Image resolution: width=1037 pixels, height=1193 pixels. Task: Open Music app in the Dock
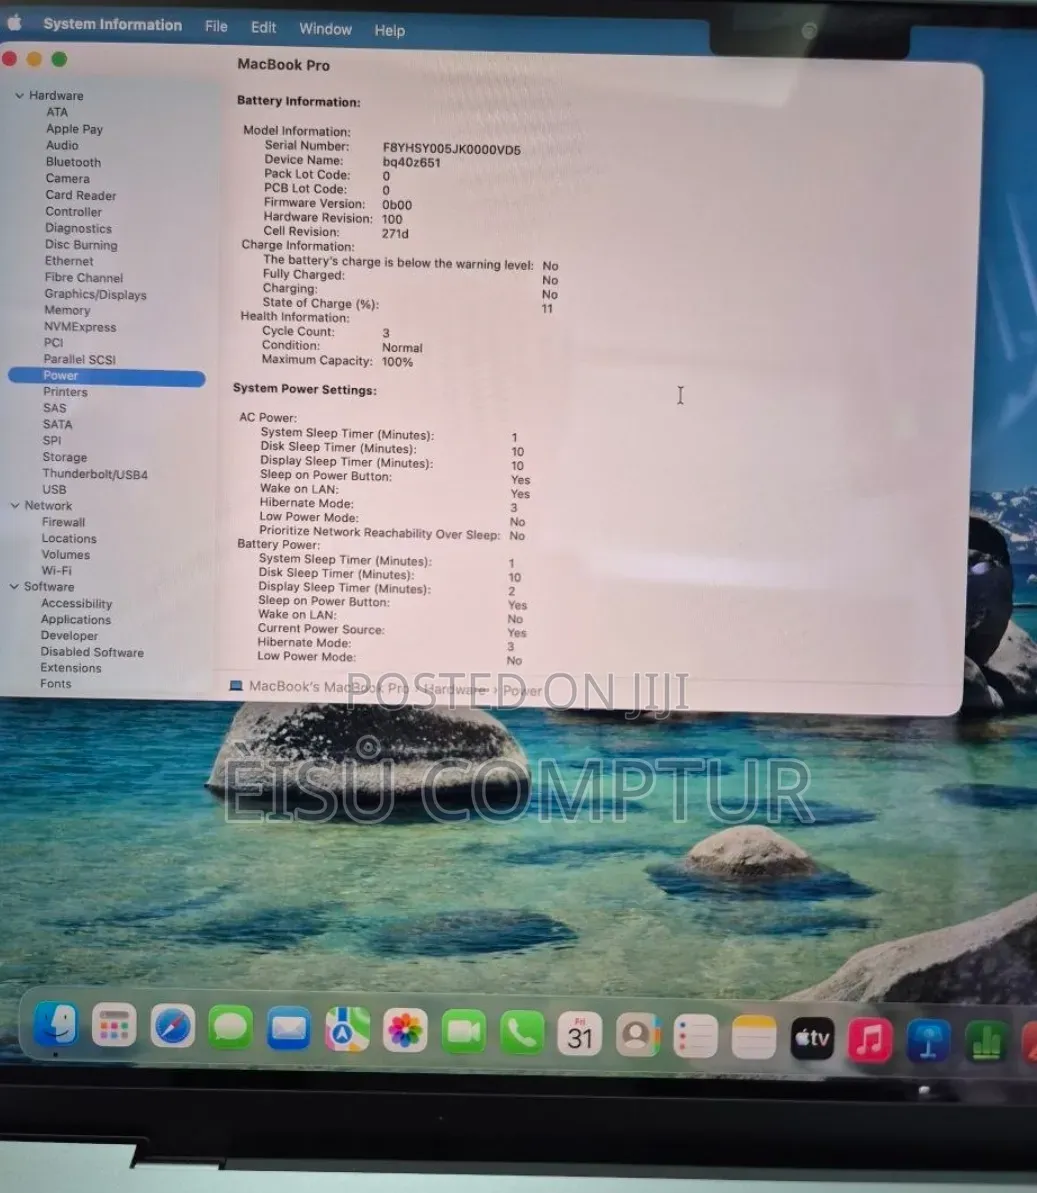(x=870, y=1039)
